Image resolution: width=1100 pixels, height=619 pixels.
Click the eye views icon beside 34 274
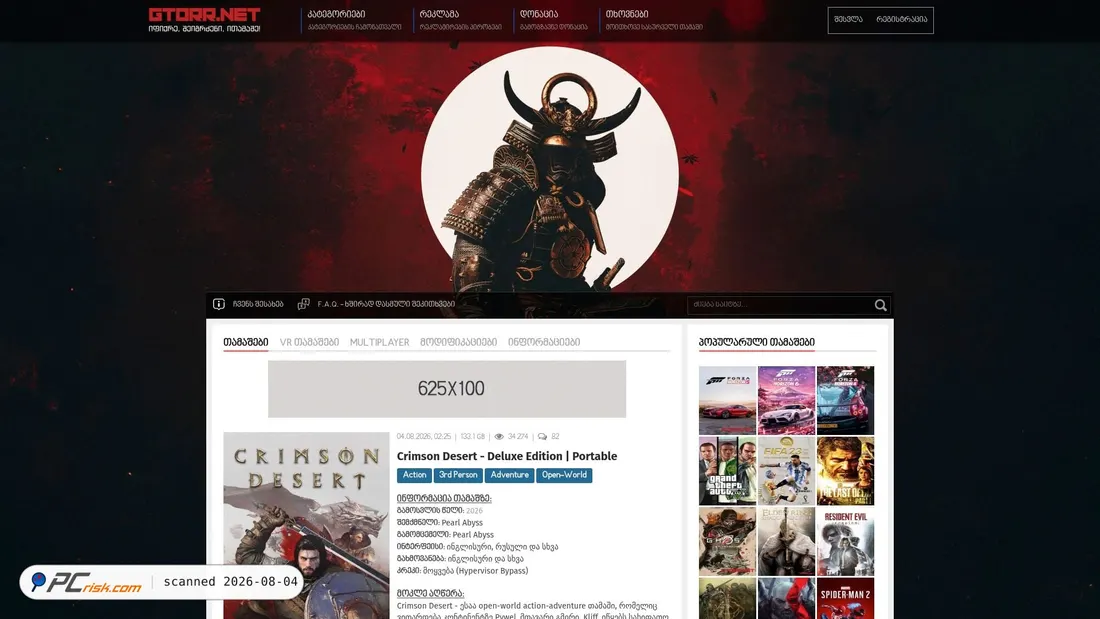pyautogui.click(x=499, y=437)
